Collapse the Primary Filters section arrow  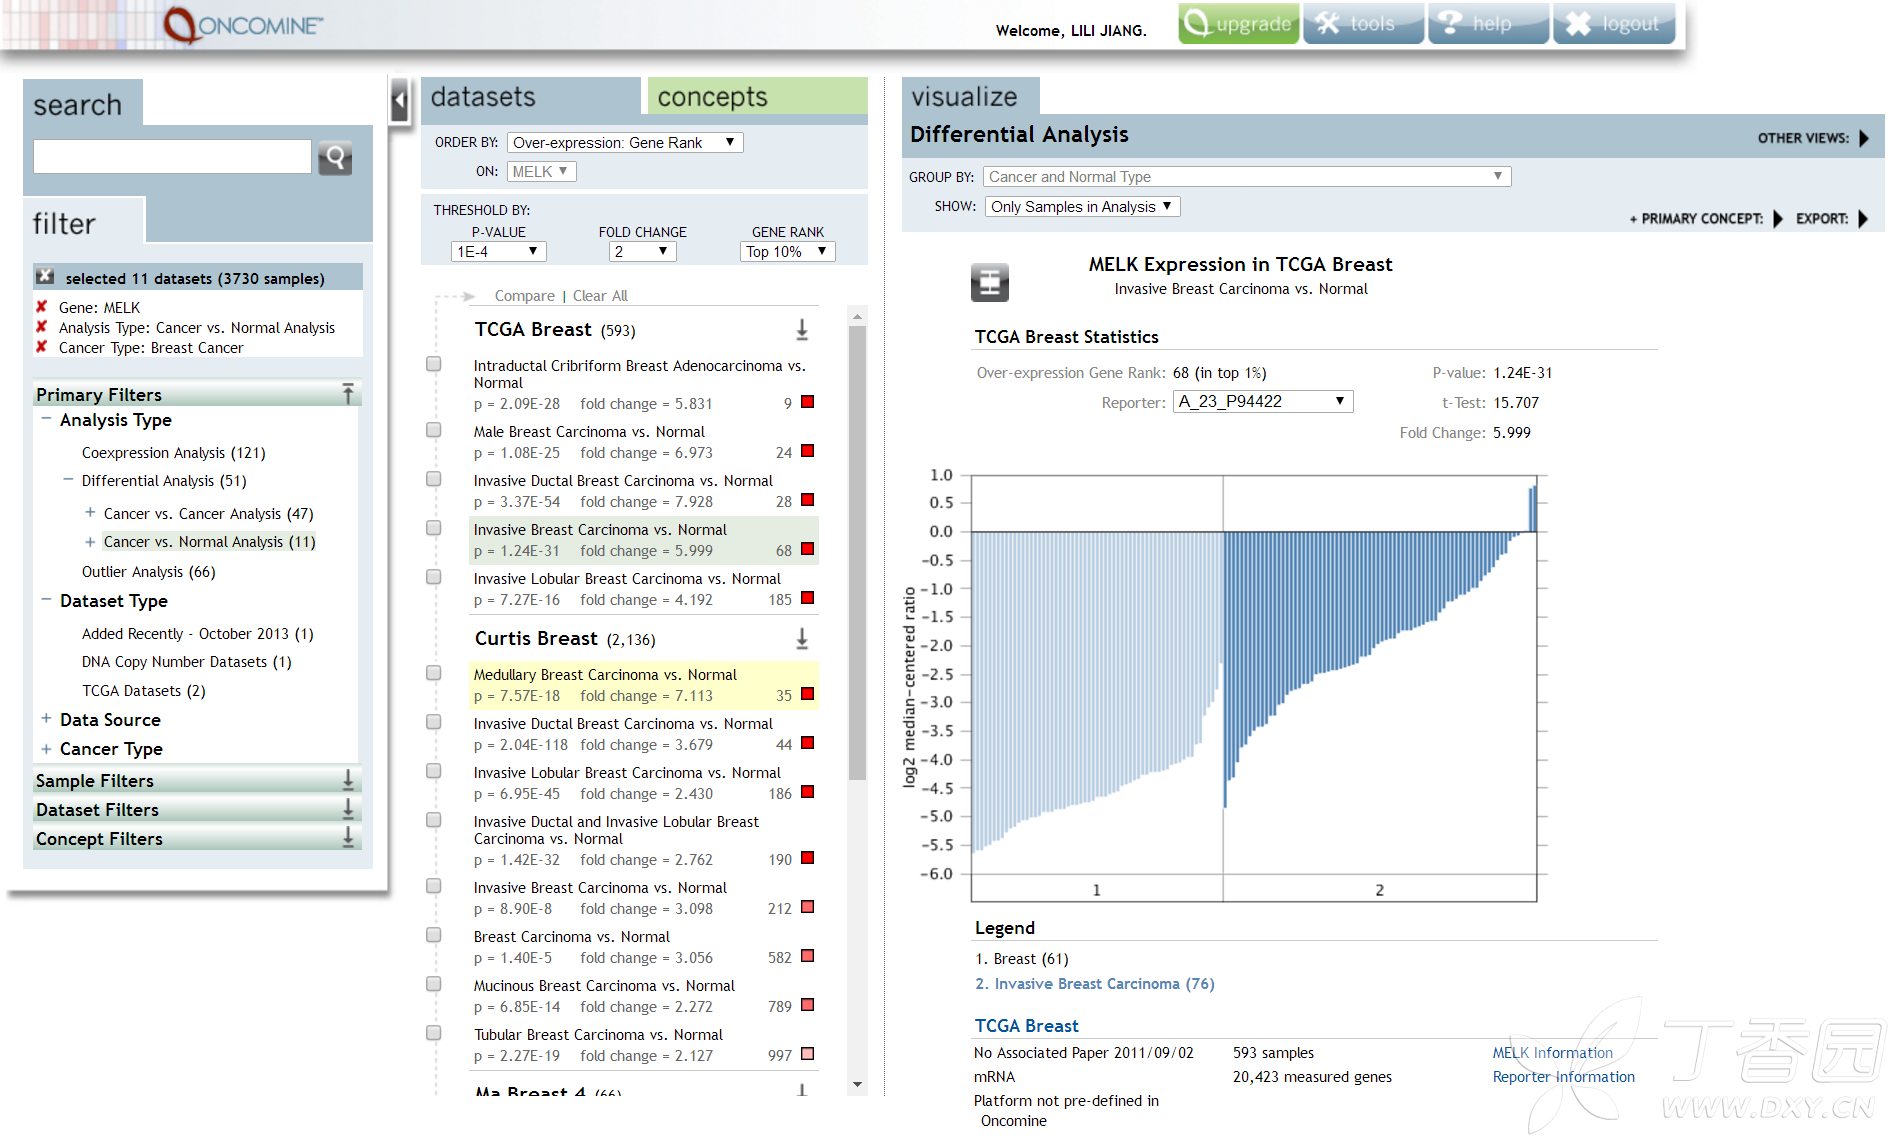(x=348, y=394)
